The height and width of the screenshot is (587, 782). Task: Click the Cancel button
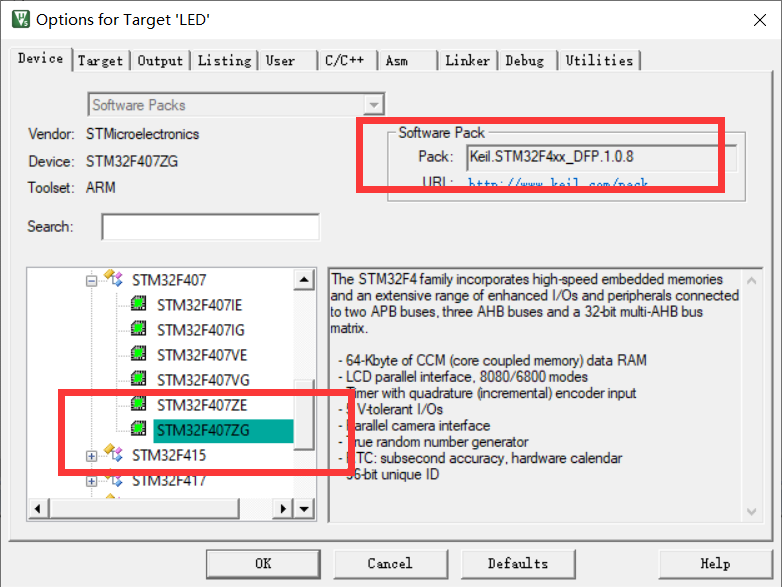391,564
